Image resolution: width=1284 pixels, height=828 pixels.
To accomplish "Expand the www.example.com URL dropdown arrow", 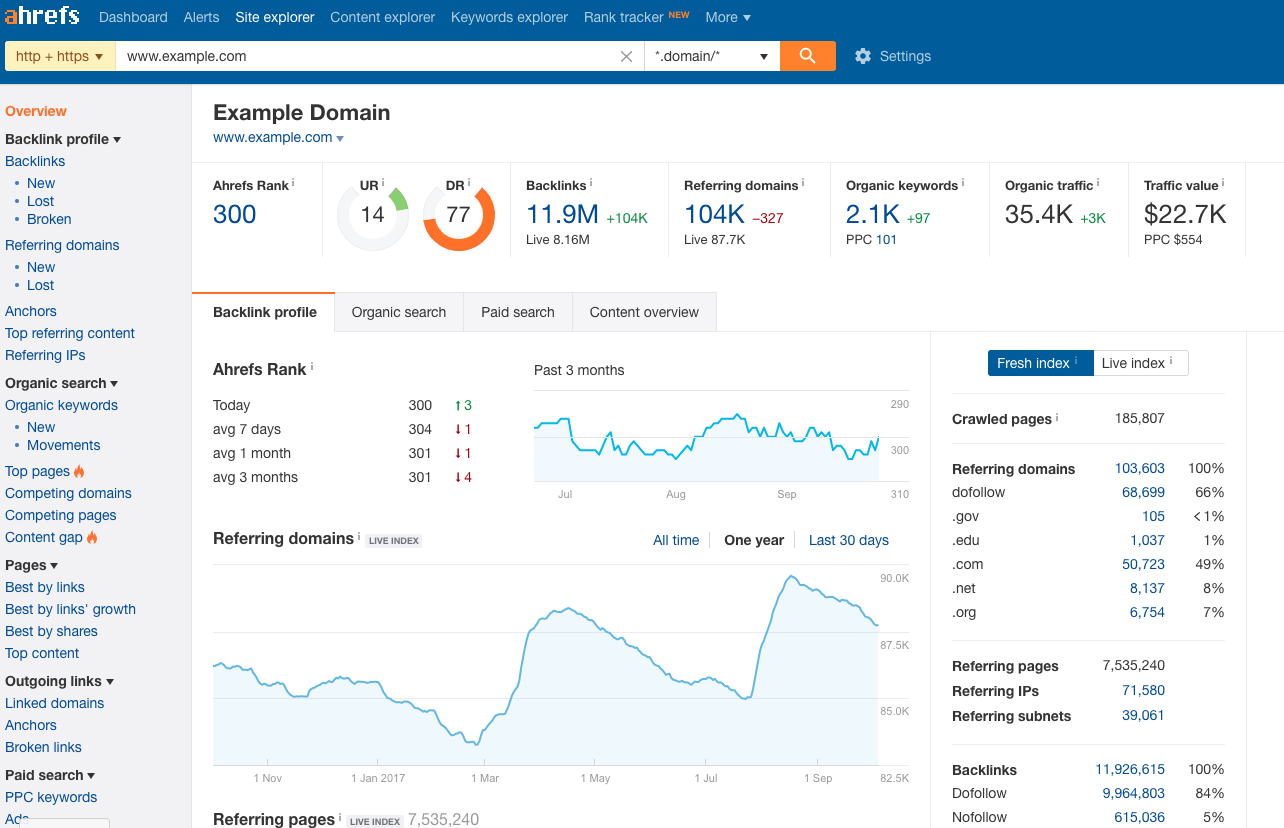I will 340,139.
